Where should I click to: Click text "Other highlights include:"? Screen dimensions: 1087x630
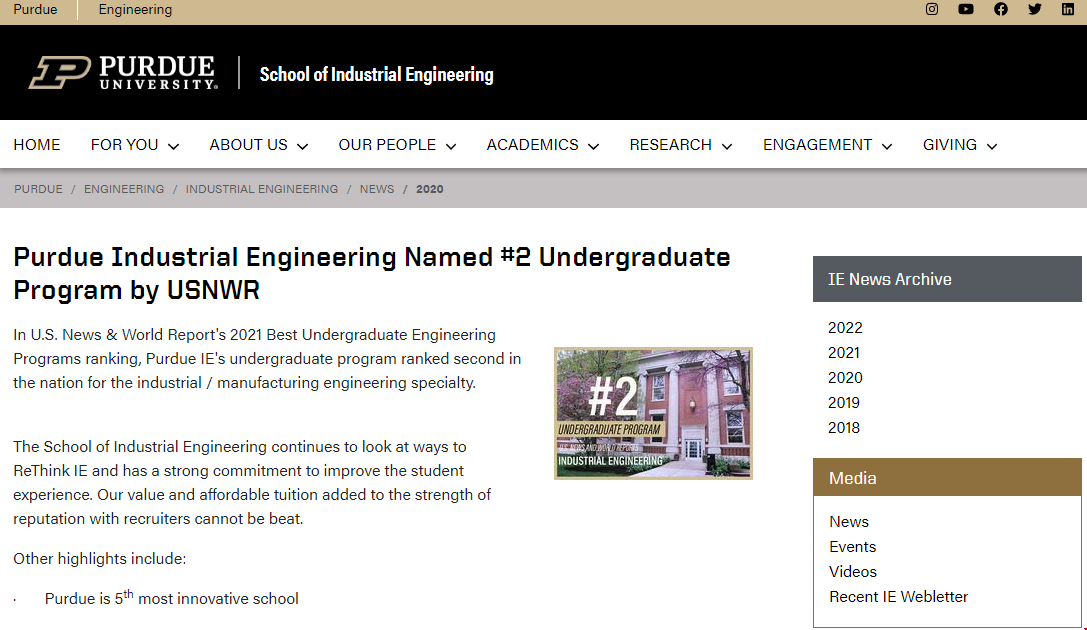click(100, 559)
